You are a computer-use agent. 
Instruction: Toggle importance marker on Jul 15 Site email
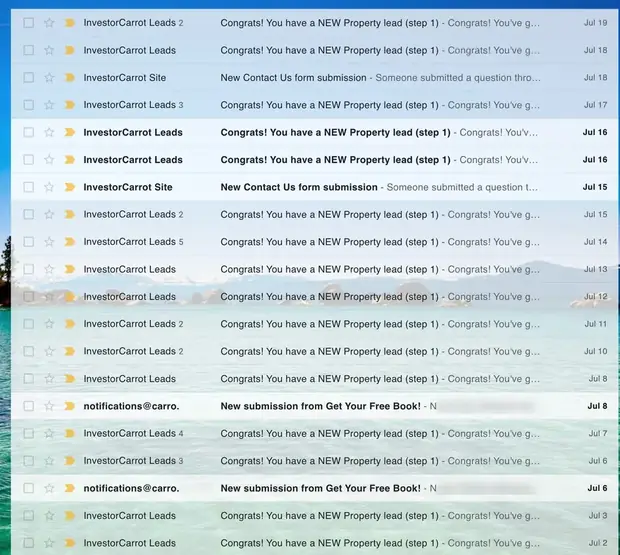pyautogui.click(x=70, y=187)
